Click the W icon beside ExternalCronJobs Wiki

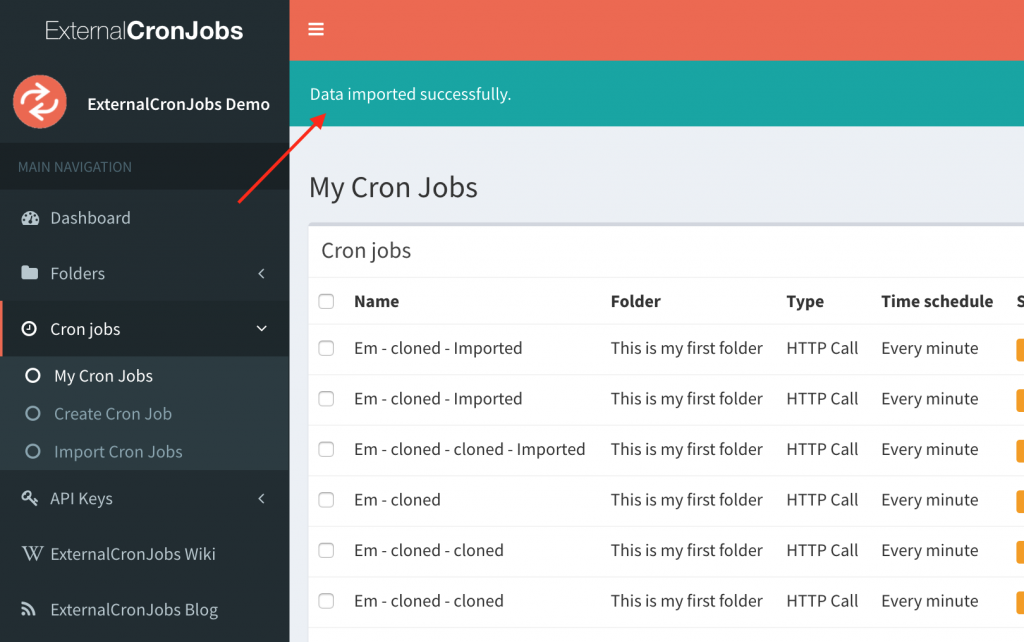[x=32, y=554]
